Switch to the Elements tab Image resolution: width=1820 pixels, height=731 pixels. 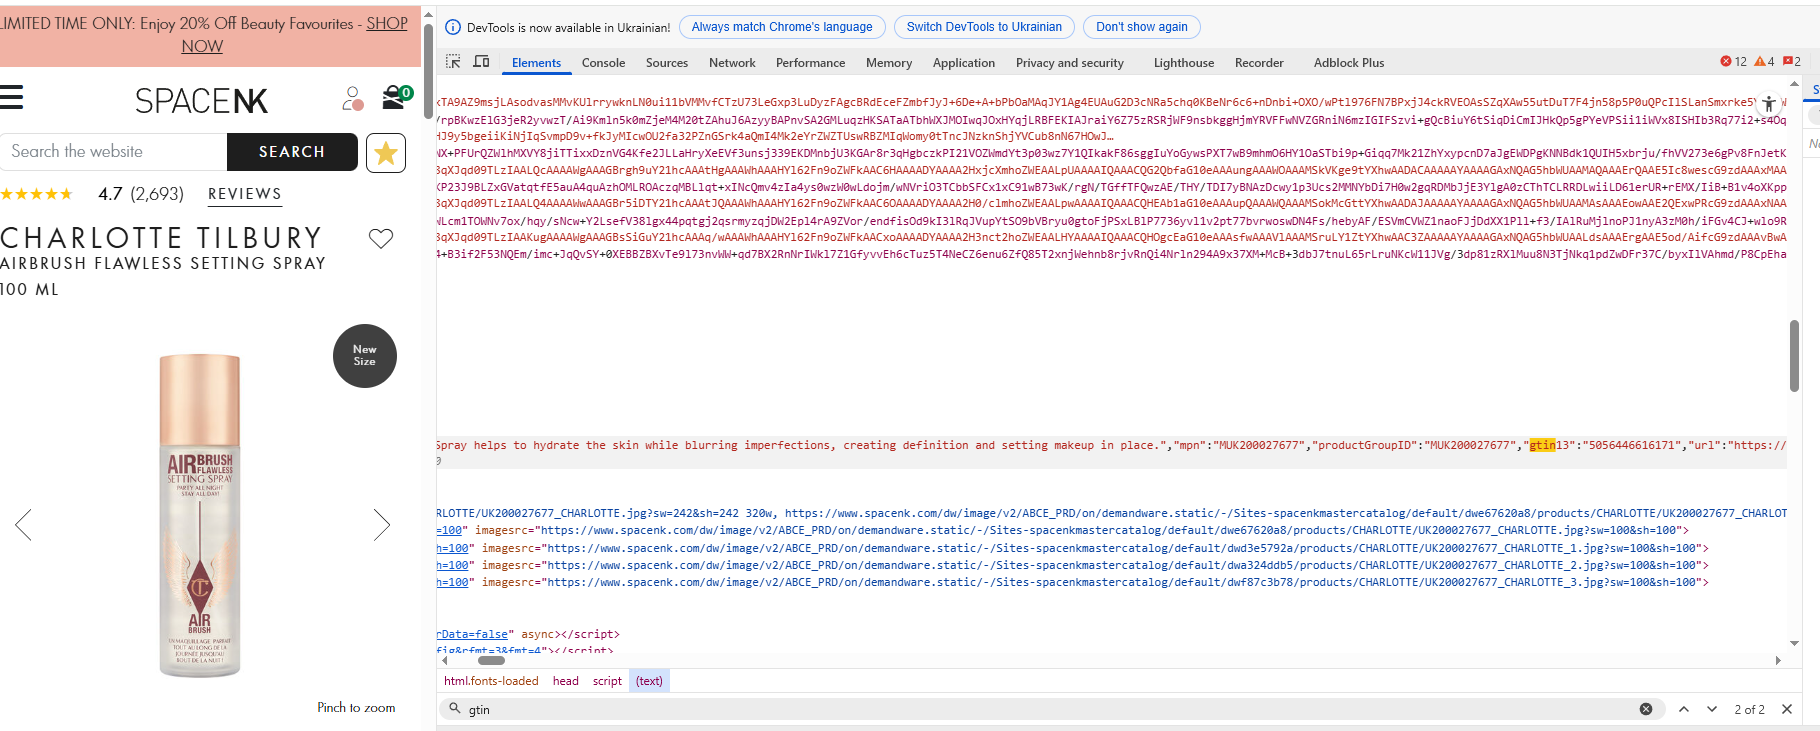(536, 63)
